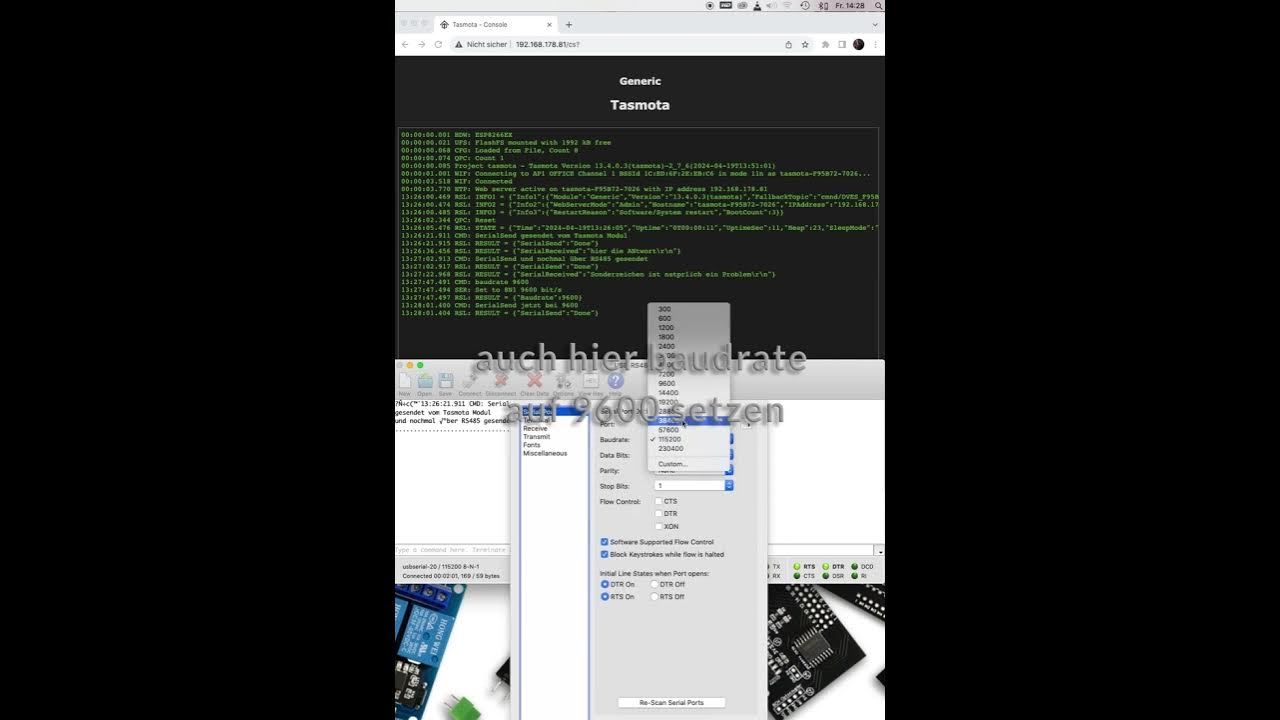Enable XON flow control checkbox
This screenshot has height=720, width=1280.
coord(658,526)
